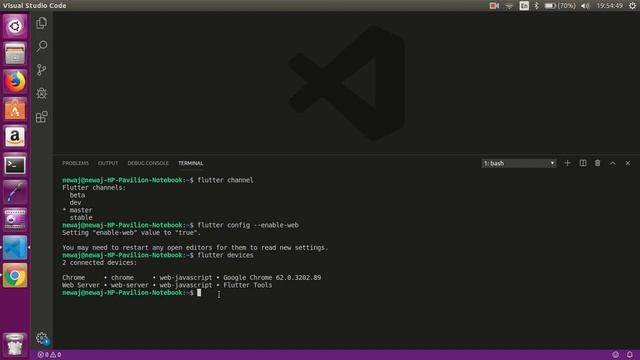Open the system session gear menu
The height and width of the screenshot is (360, 640).
point(632,6)
